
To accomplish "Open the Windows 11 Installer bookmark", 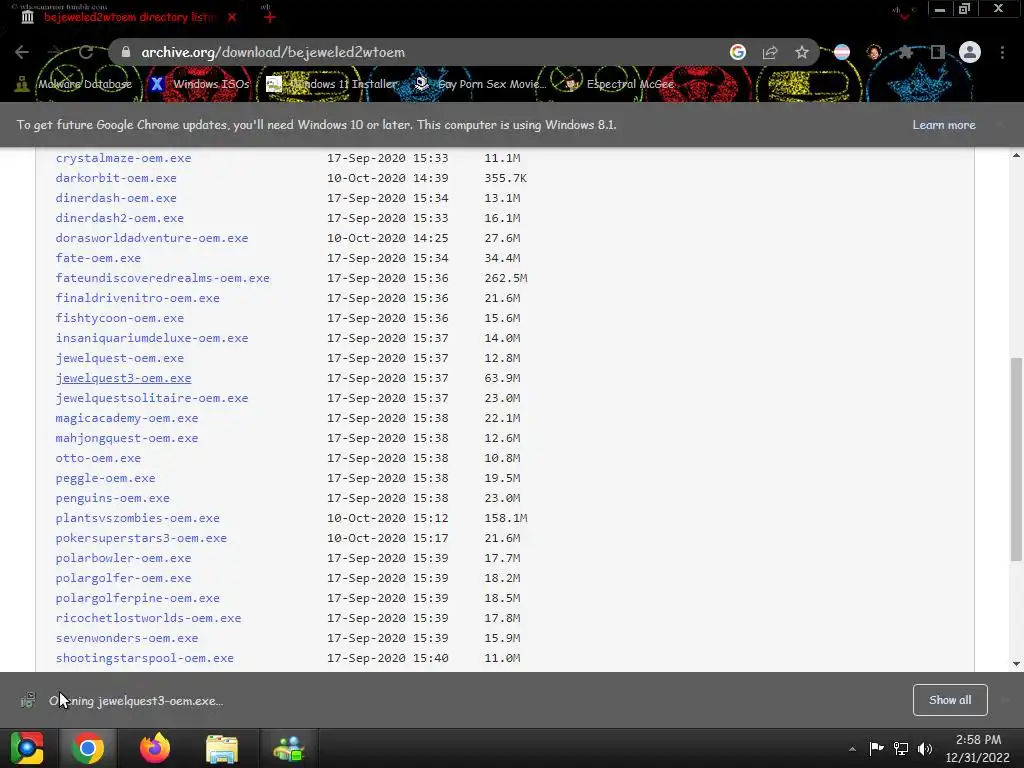I will 332,84.
